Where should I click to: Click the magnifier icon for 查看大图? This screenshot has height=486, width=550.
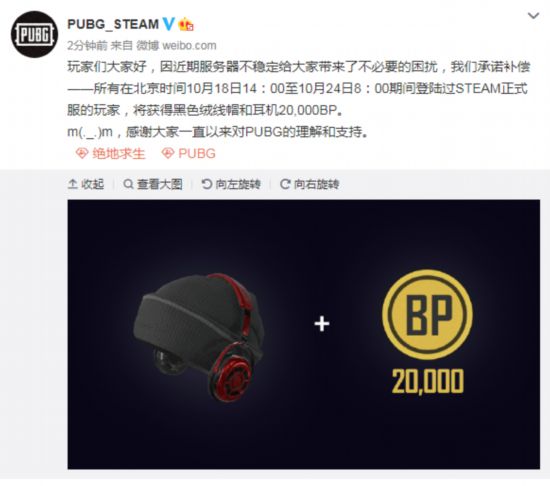(x=128, y=184)
